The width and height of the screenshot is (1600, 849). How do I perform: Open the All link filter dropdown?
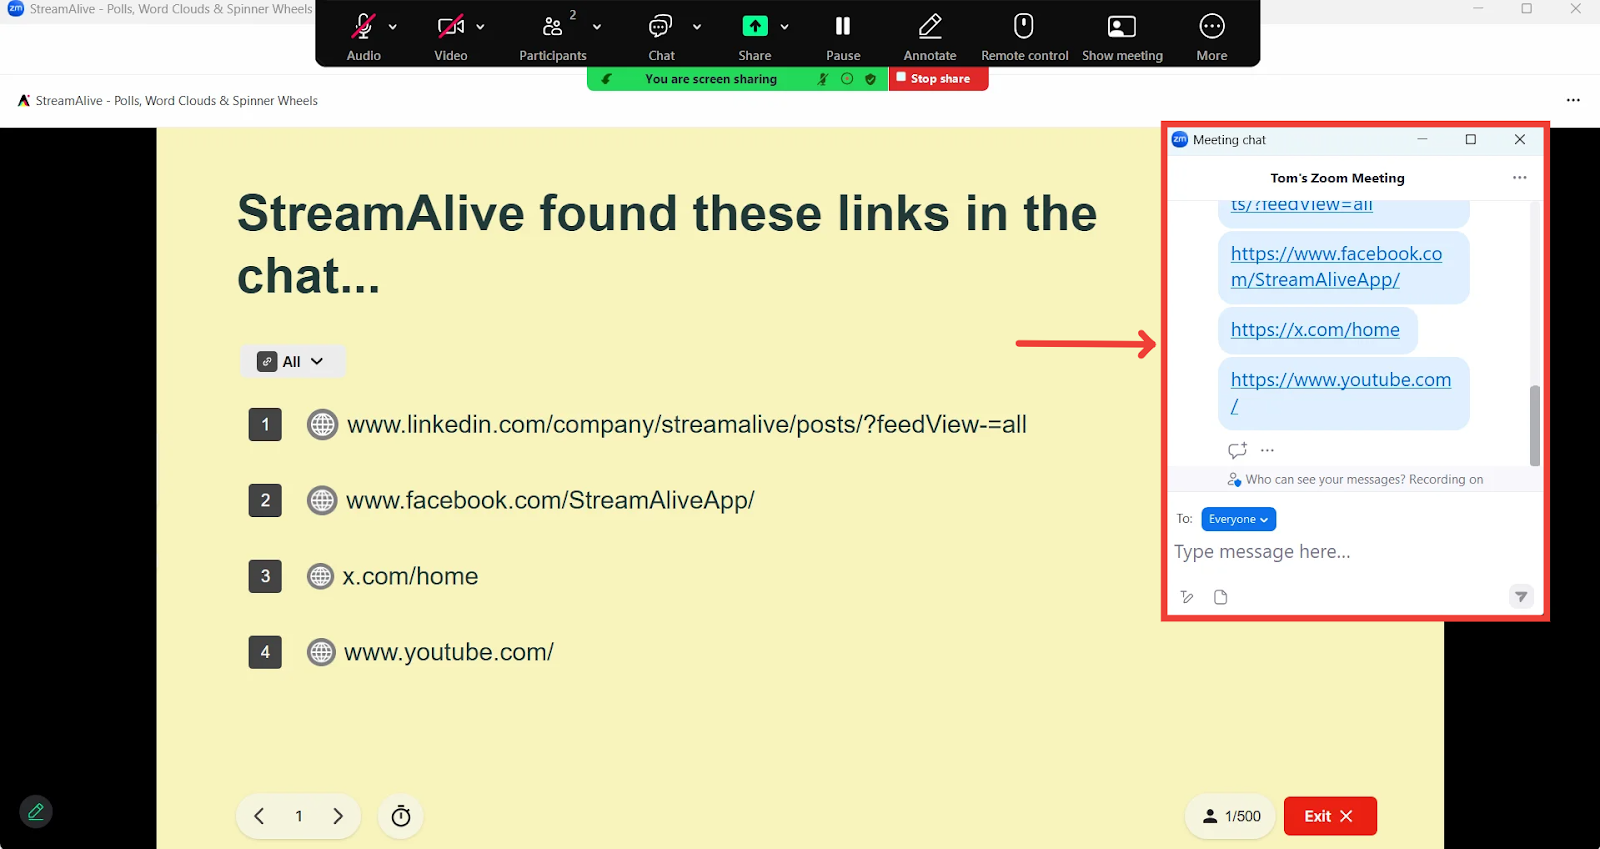pyautogui.click(x=292, y=362)
